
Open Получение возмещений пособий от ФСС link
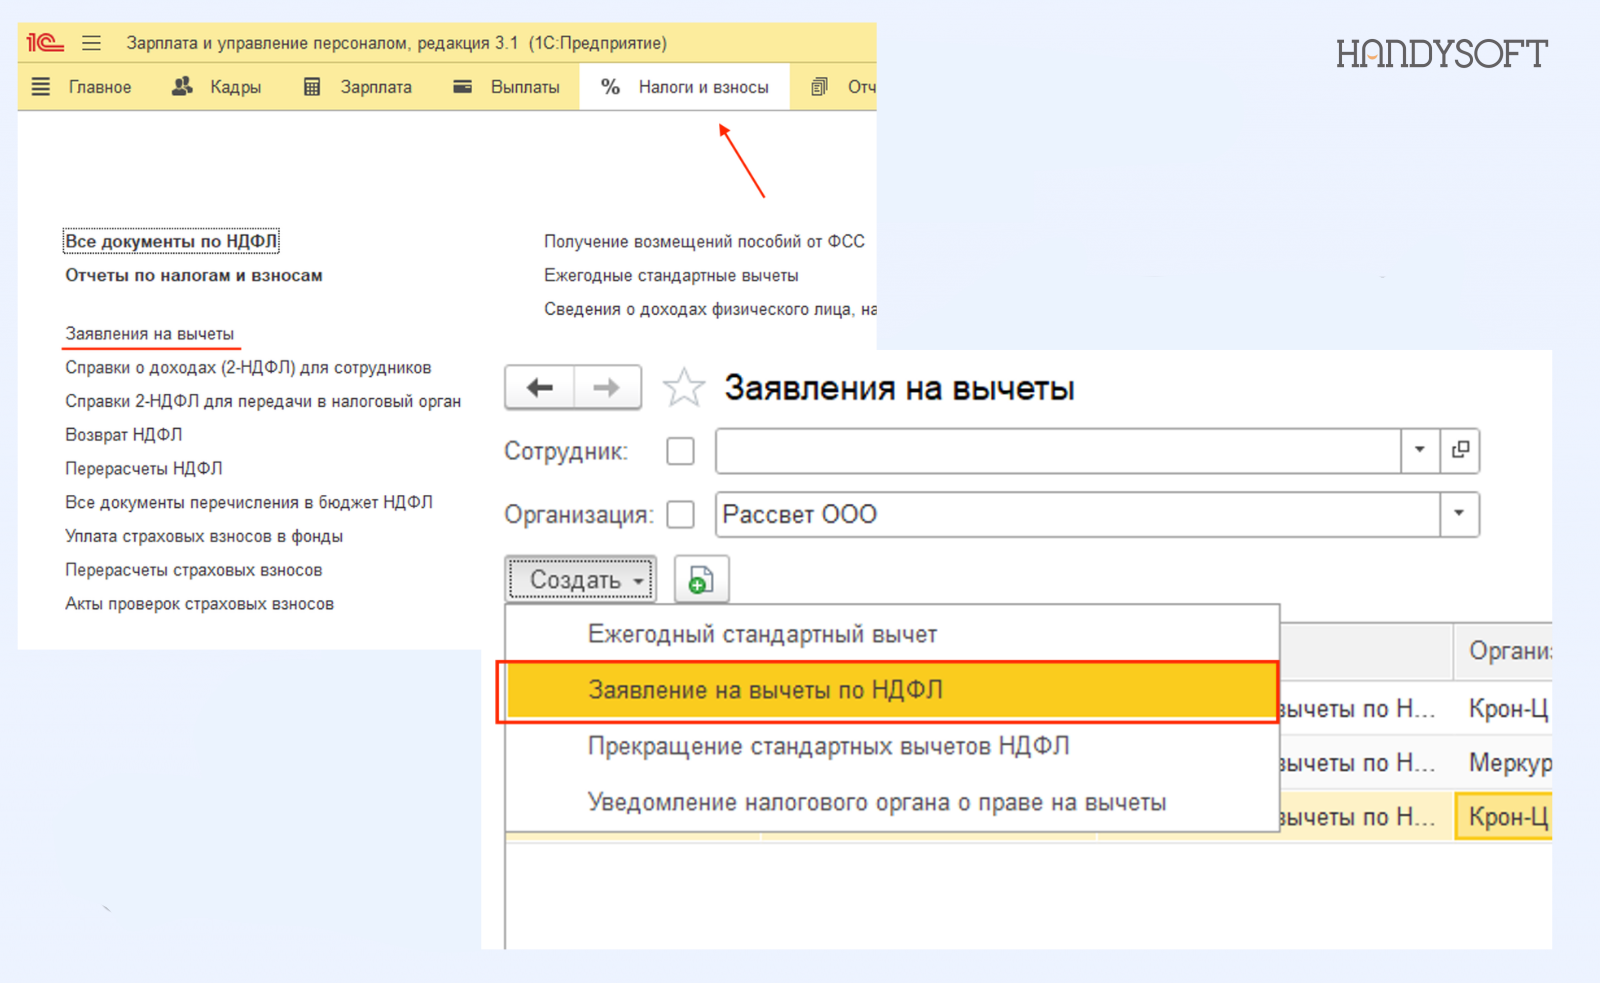tap(704, 241)
